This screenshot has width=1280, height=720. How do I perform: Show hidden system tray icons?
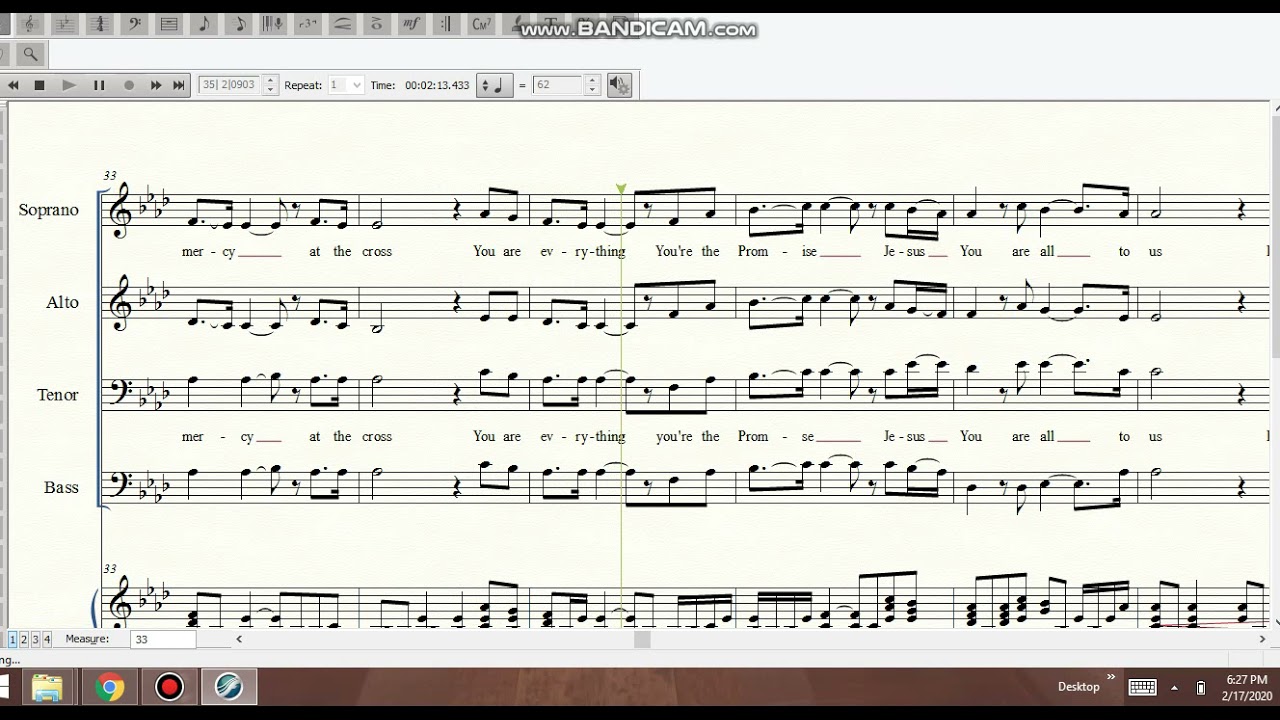(x=1174, y=688)
